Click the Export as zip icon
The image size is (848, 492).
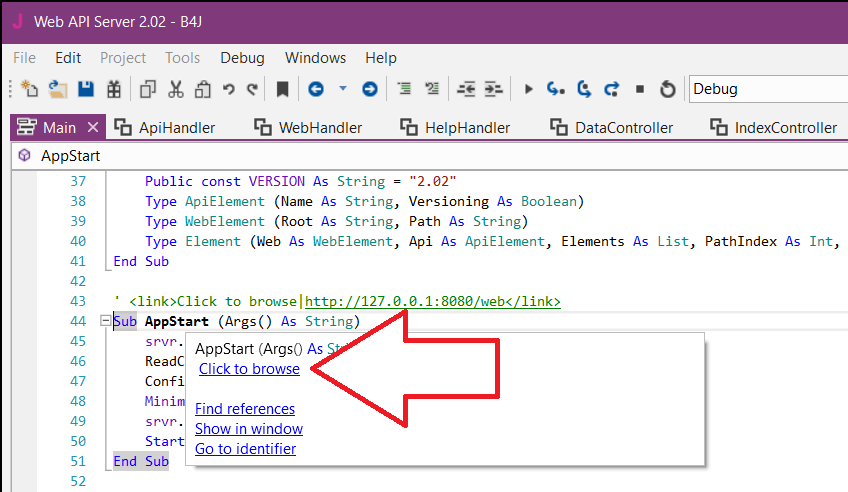(114, 89)
